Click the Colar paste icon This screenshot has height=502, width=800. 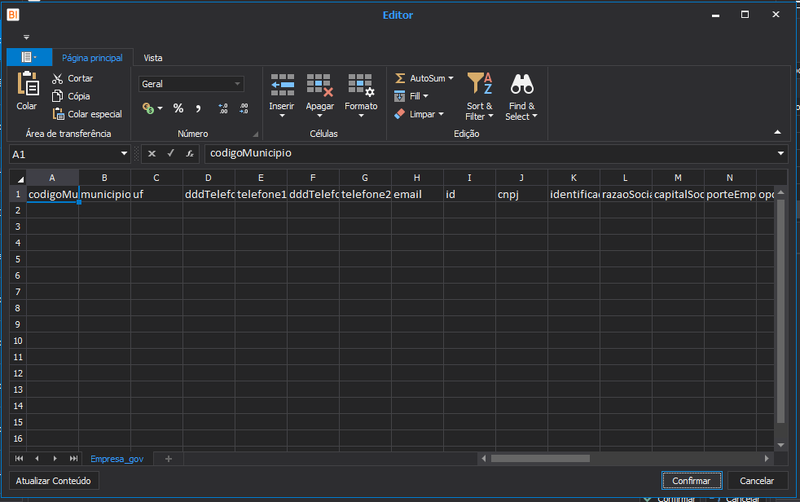click(28, 84)
